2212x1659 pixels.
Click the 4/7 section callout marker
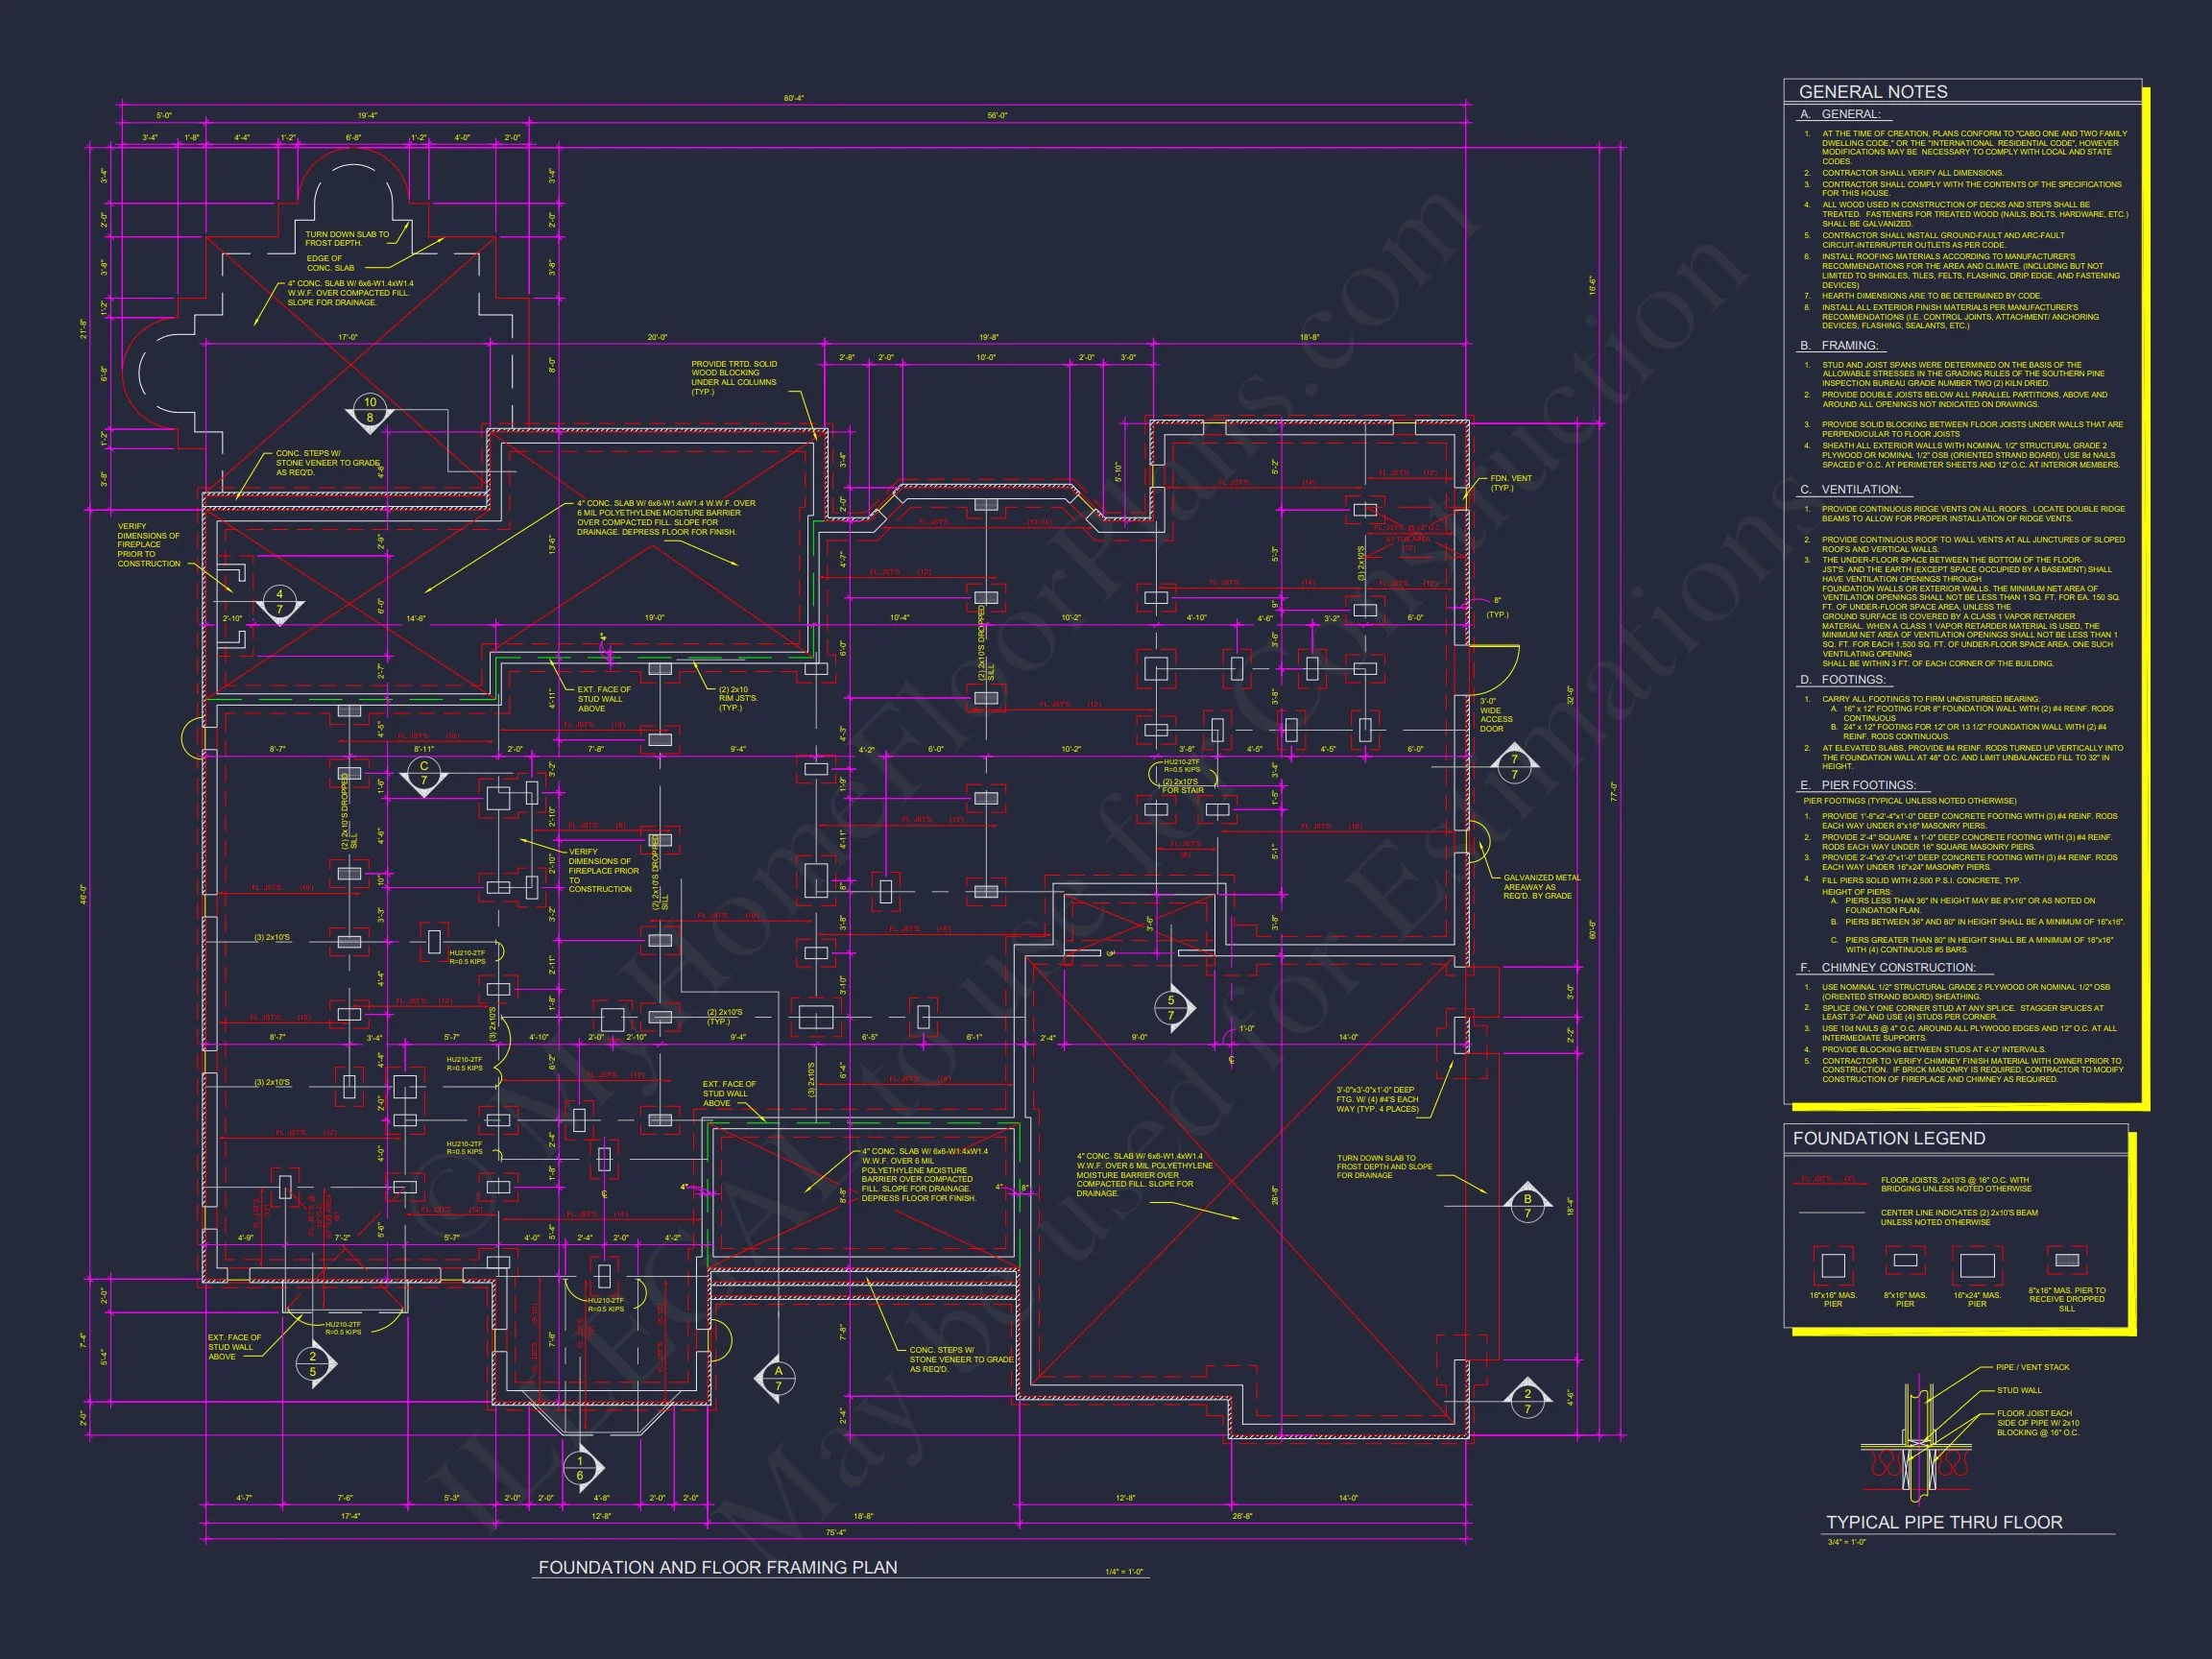(280, 602)
